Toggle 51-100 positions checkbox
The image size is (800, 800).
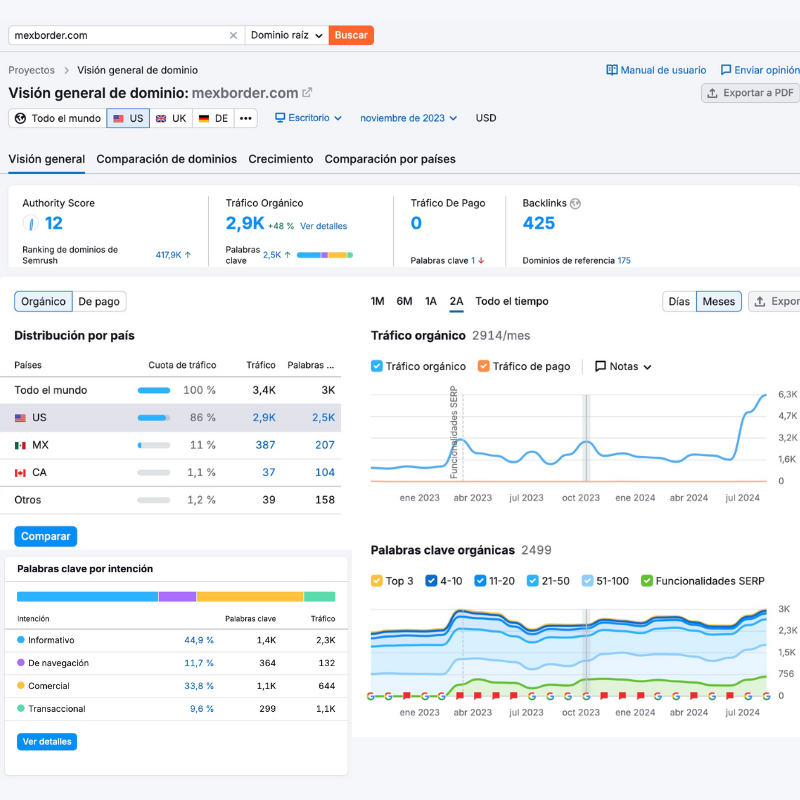pos(587,581)
